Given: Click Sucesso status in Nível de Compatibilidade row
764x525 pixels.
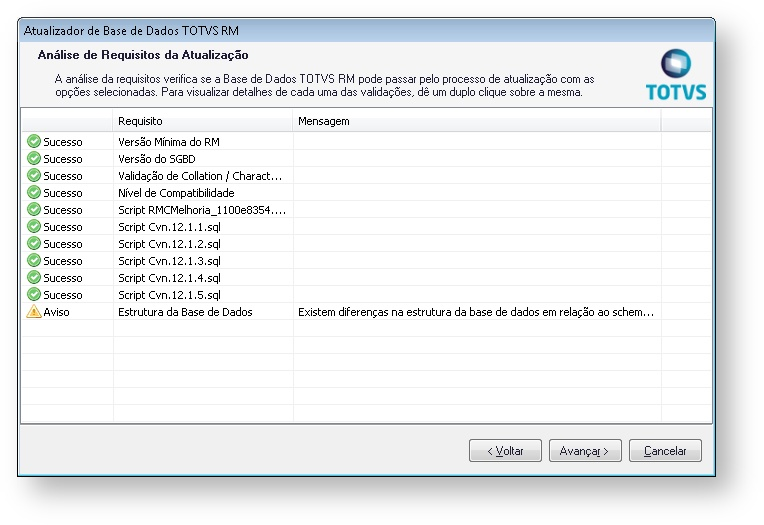Looking at the screenshot, I should (63, 193).
